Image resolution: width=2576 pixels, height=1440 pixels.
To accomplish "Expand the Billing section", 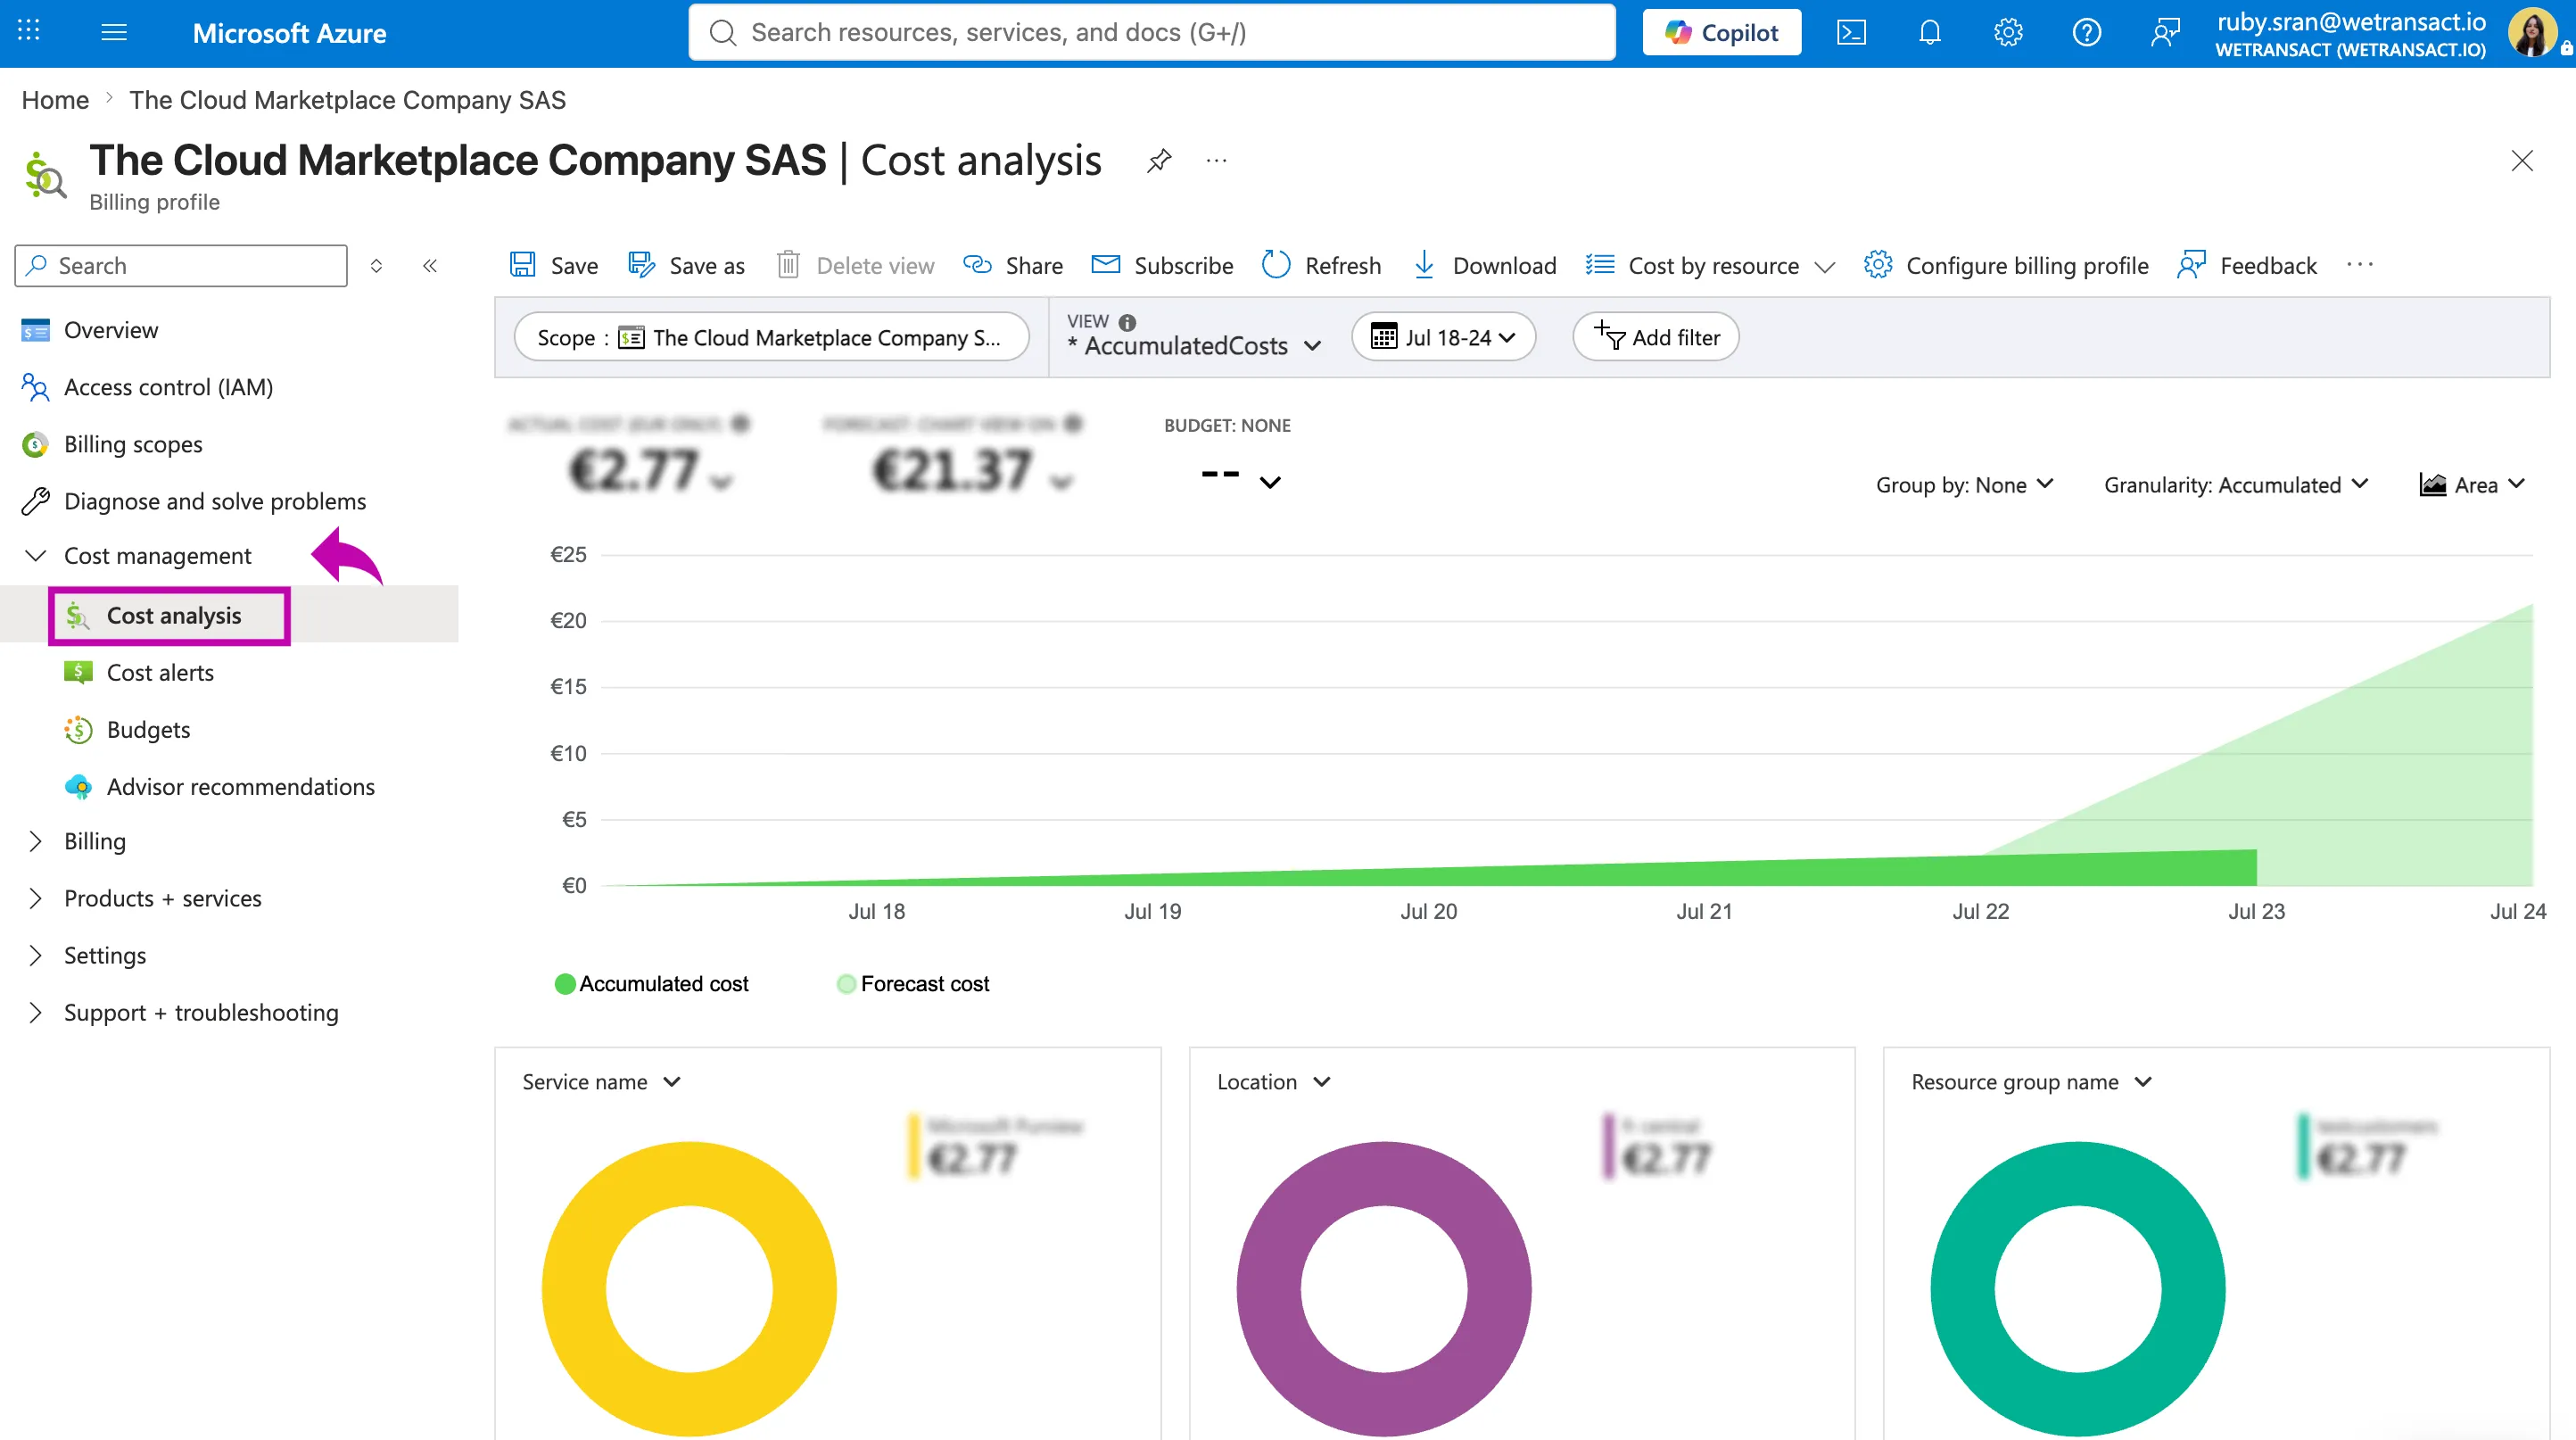I will tap(36, 841).
